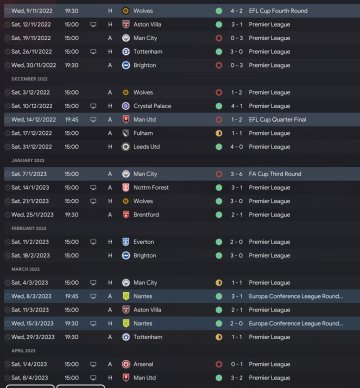Click the Fulham club badge
Viewport: 360px width, 388px height.
(x=126, y=133)
